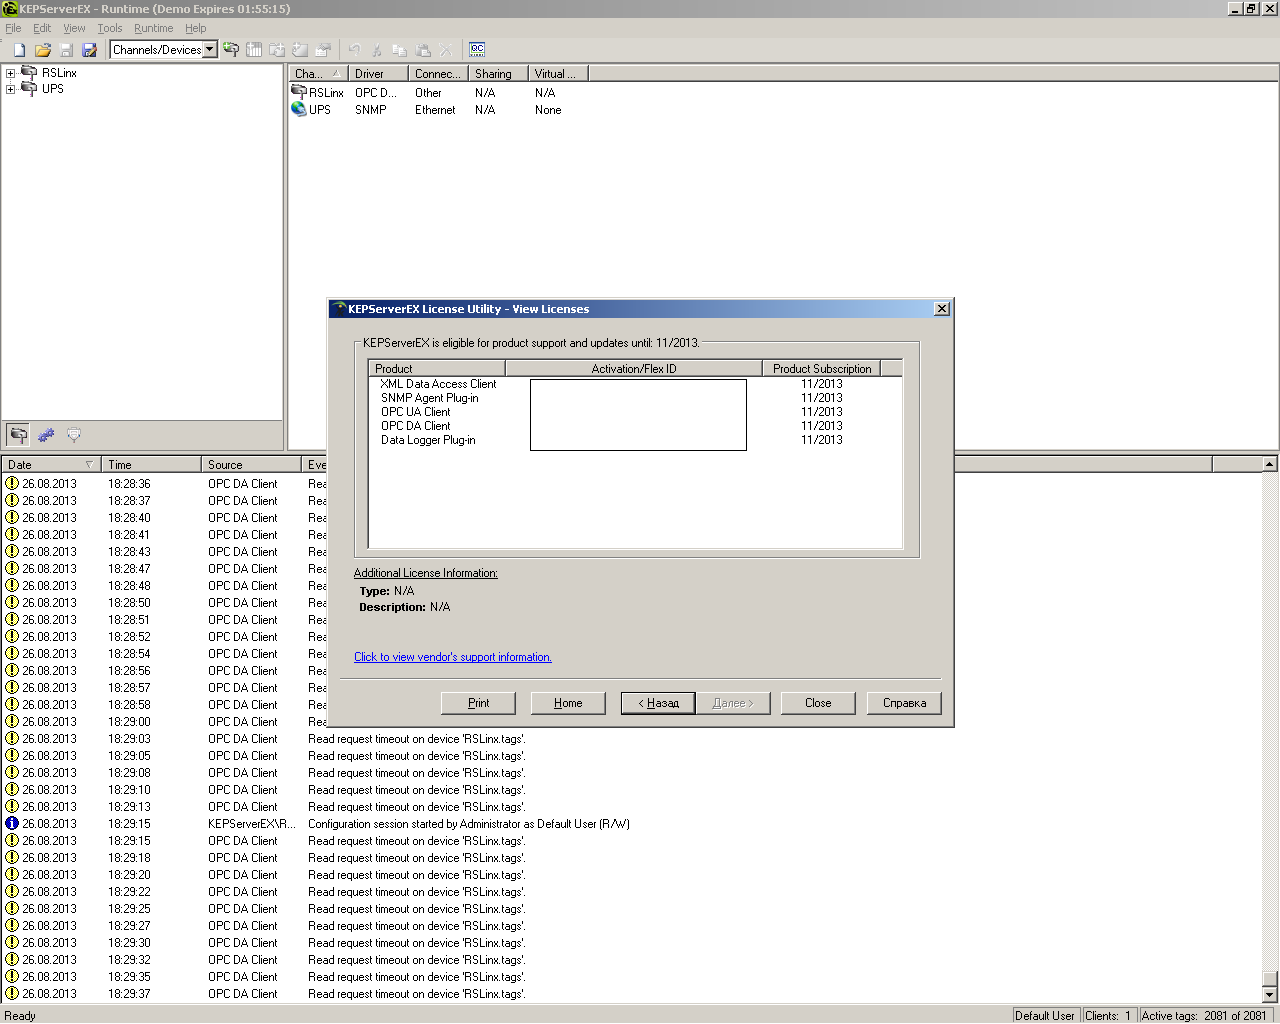Expand the UPS tree node

tap(11, 89)
